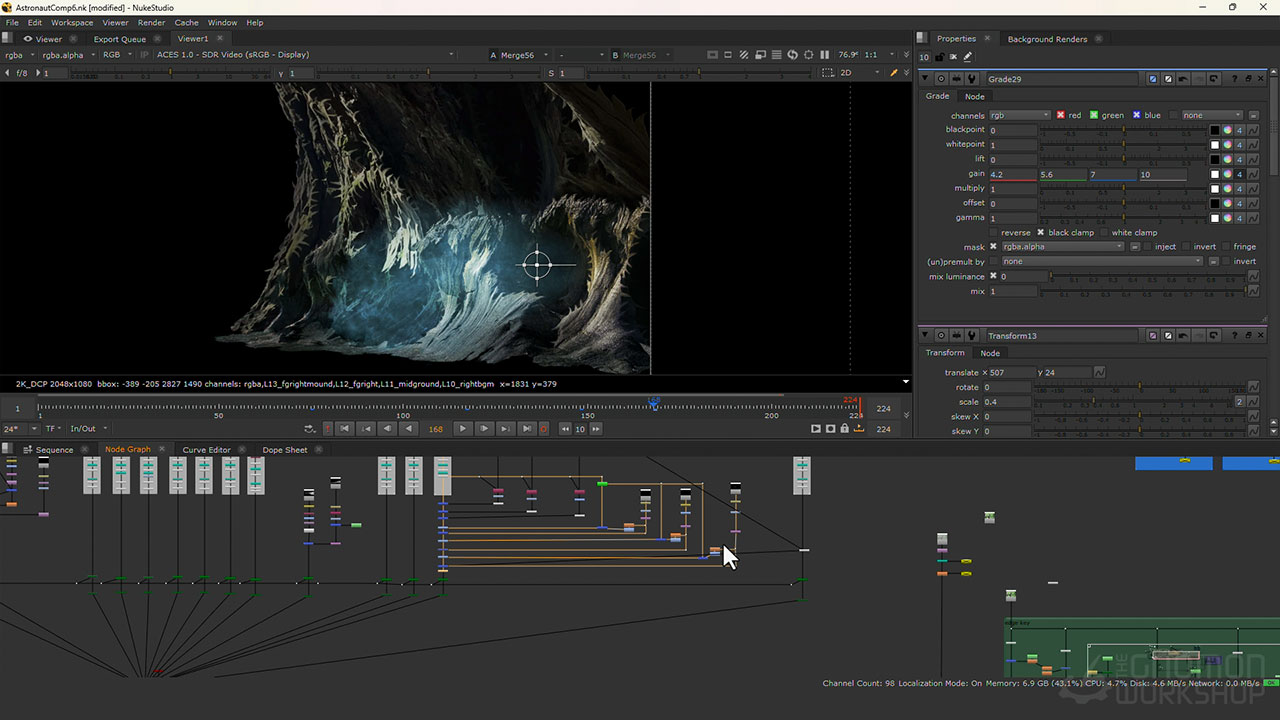Toggle the green channel checkbox in Grade29
This screenshot has width=1280, height=720.
1094,115
